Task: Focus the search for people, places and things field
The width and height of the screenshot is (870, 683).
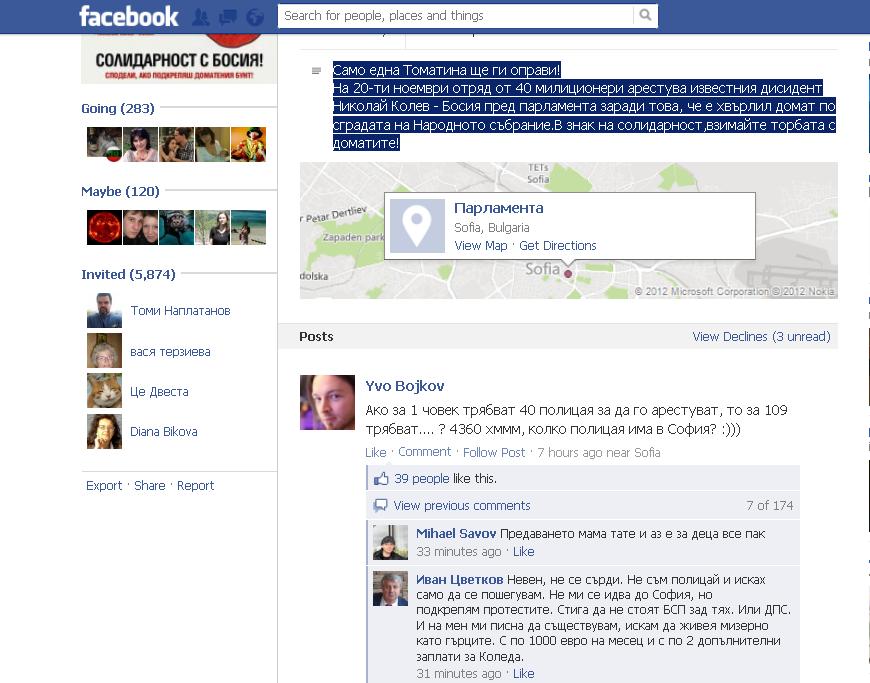Action: pyautogui.click(x=456, y=16)
